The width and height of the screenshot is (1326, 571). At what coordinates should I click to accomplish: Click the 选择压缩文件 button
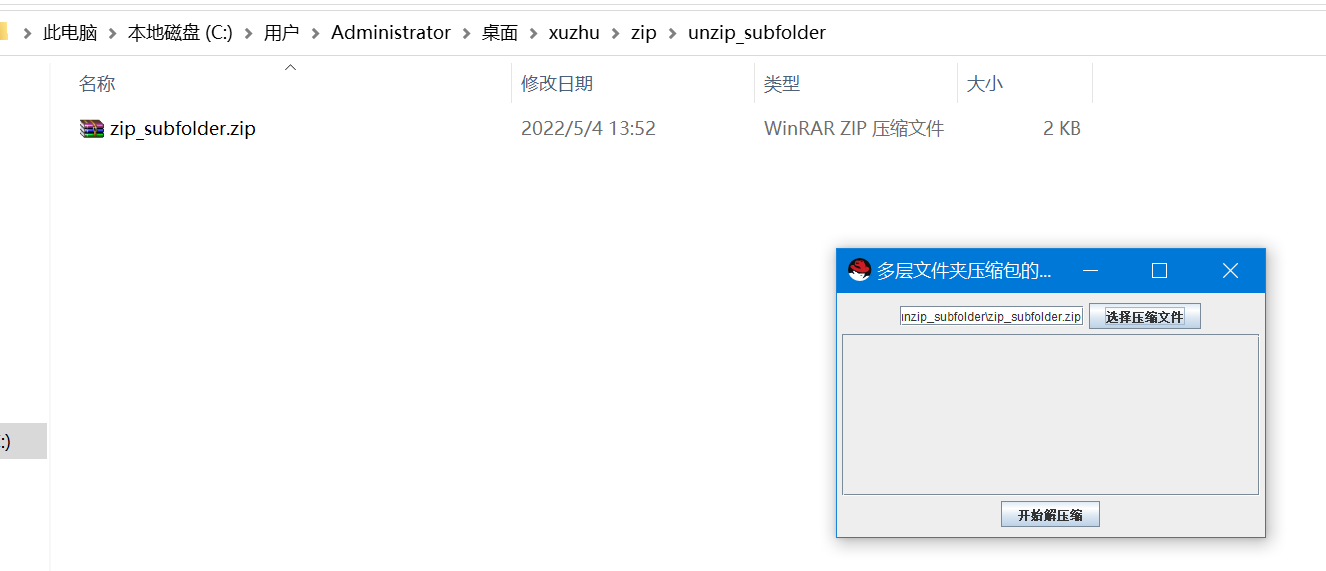click(x=1144, y=317)
